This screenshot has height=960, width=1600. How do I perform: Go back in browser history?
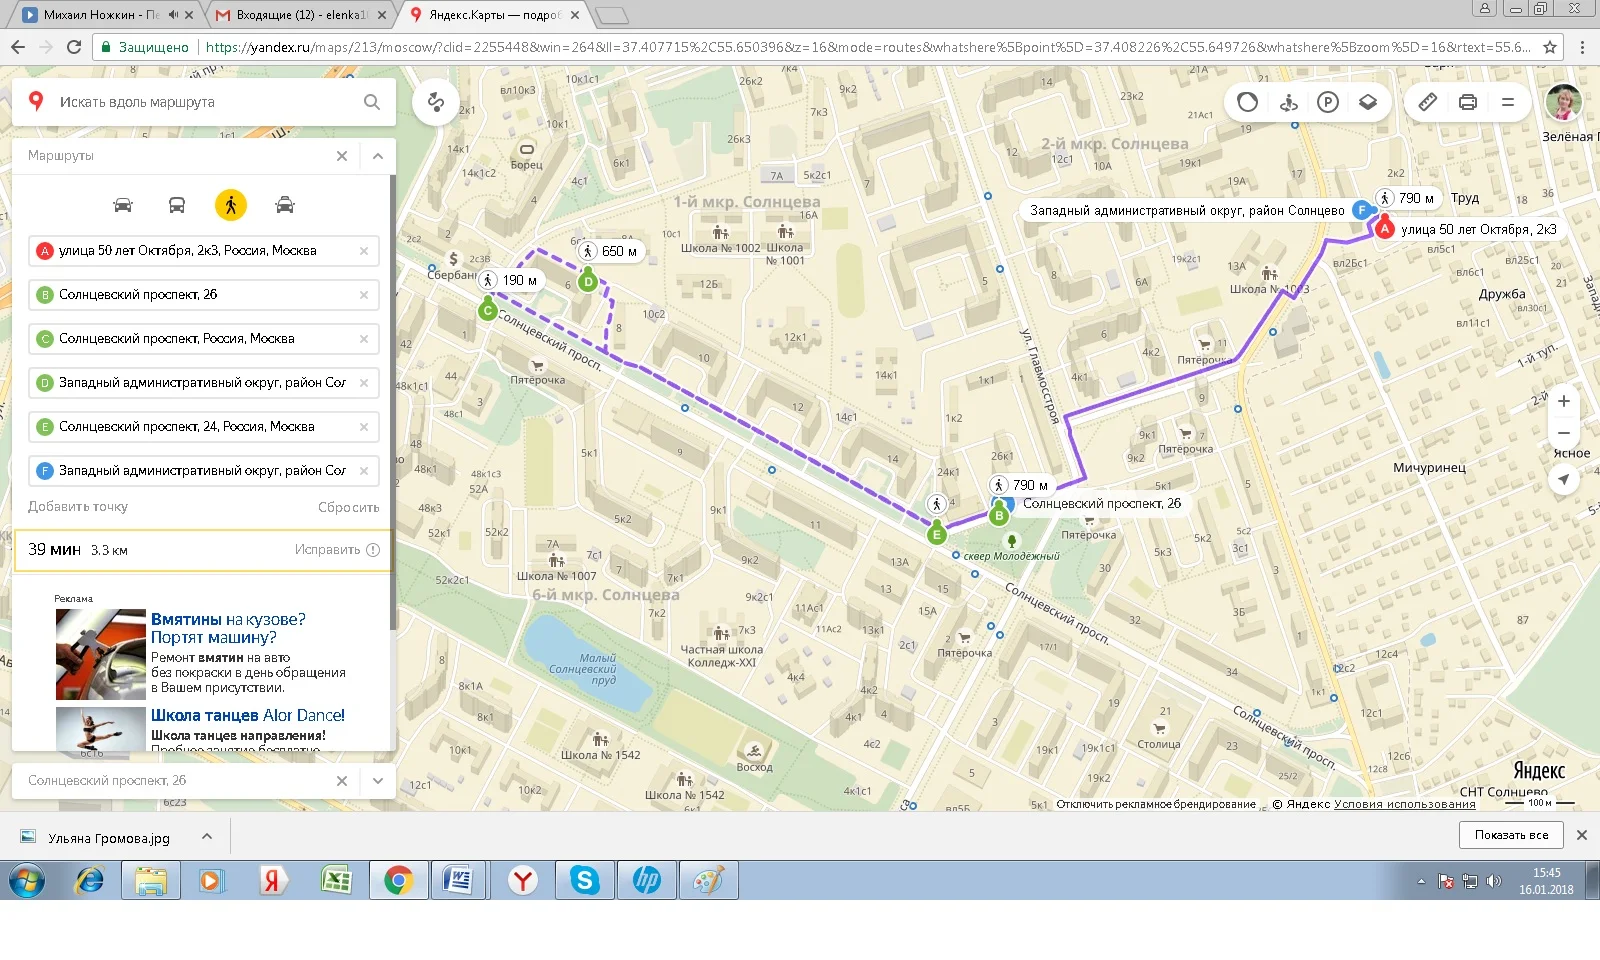(x=18, y=47)
